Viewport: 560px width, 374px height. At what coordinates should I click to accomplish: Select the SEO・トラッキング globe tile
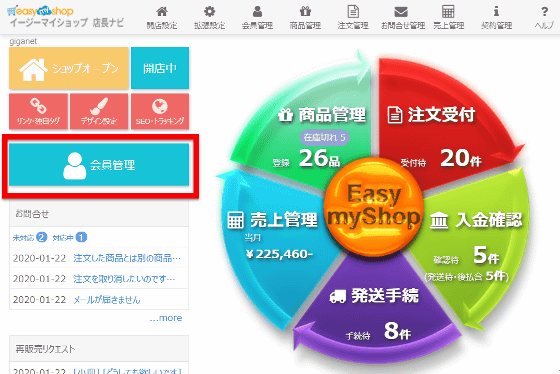(160, 111)
